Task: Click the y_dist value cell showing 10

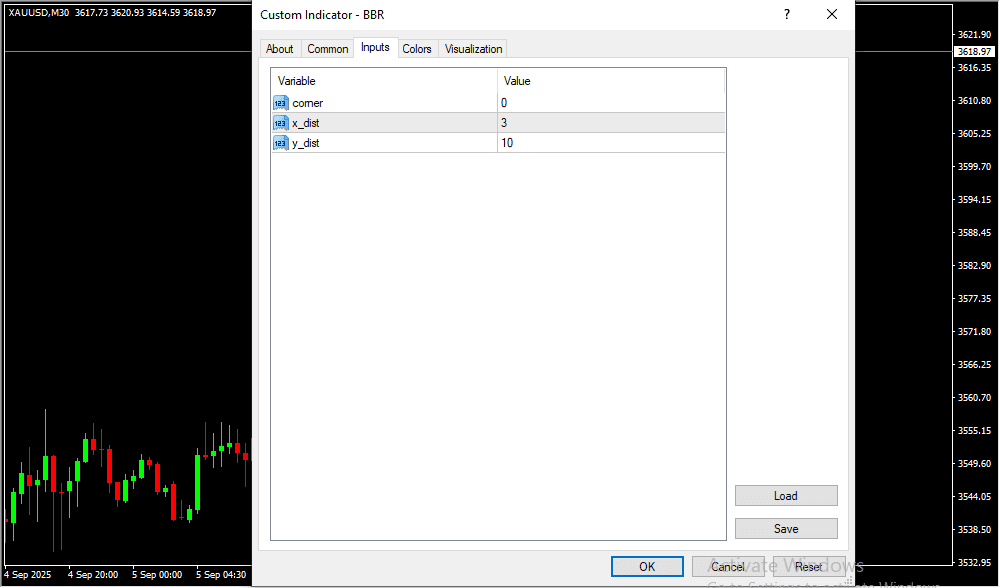Action: point(611,143)
